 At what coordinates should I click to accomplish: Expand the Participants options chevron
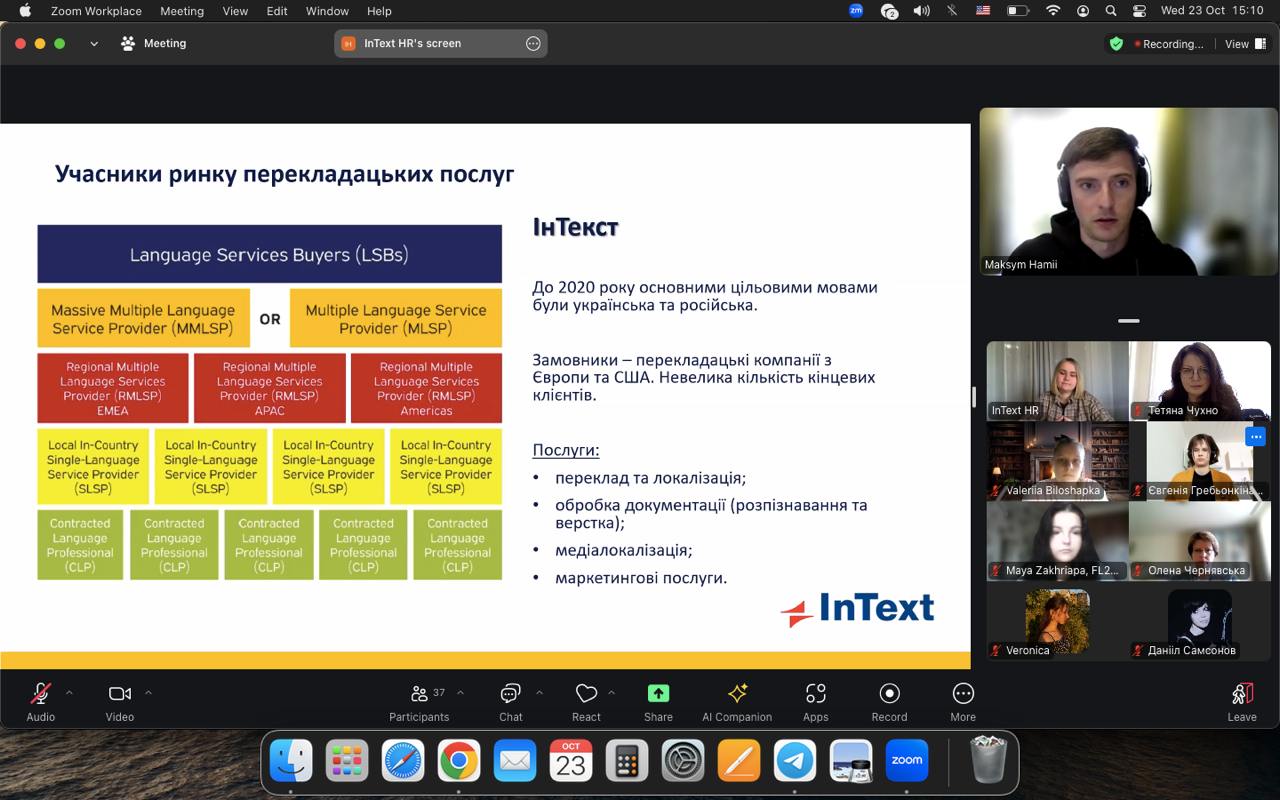click(x=460, y=693)
